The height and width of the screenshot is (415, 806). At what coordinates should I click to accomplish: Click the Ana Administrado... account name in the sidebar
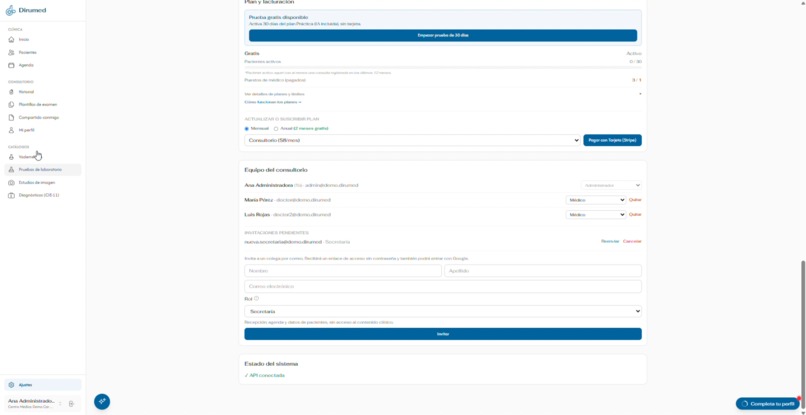pos(31,401)
